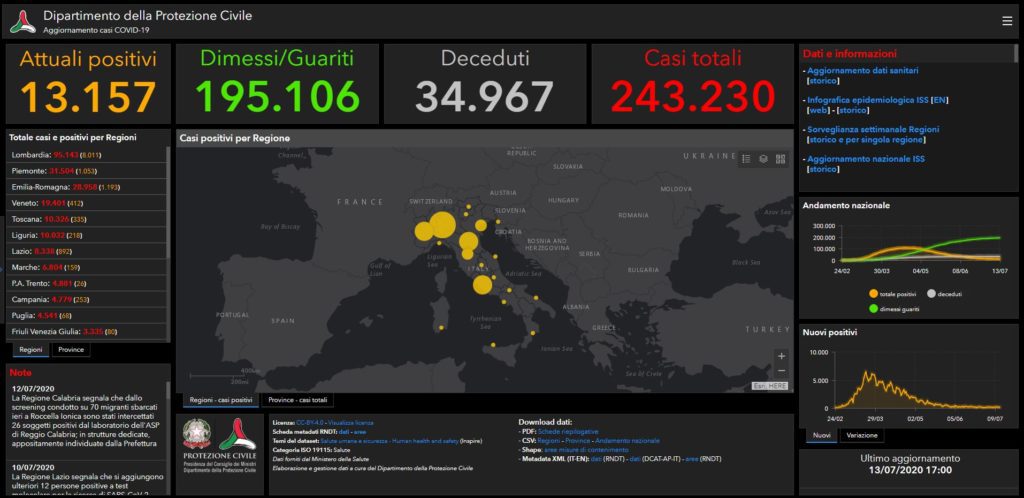Switch to the Variazione chart tab
Screen dimensions: 1024x498
(863, 435)
